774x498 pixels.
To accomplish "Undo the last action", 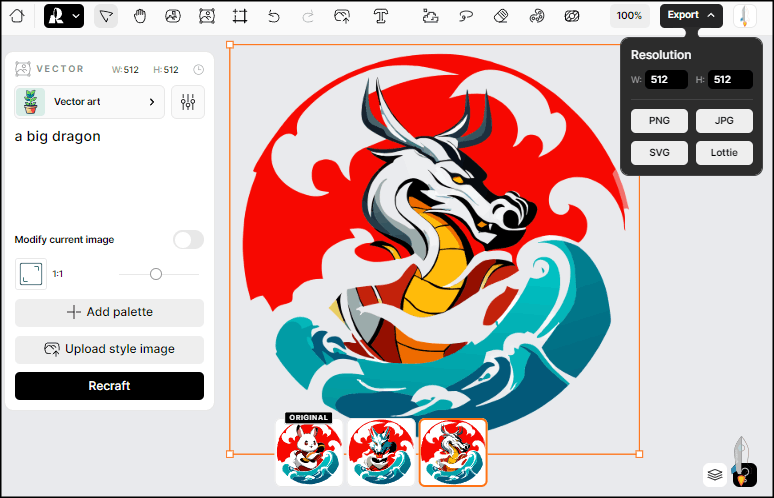I will coord(274,16).
